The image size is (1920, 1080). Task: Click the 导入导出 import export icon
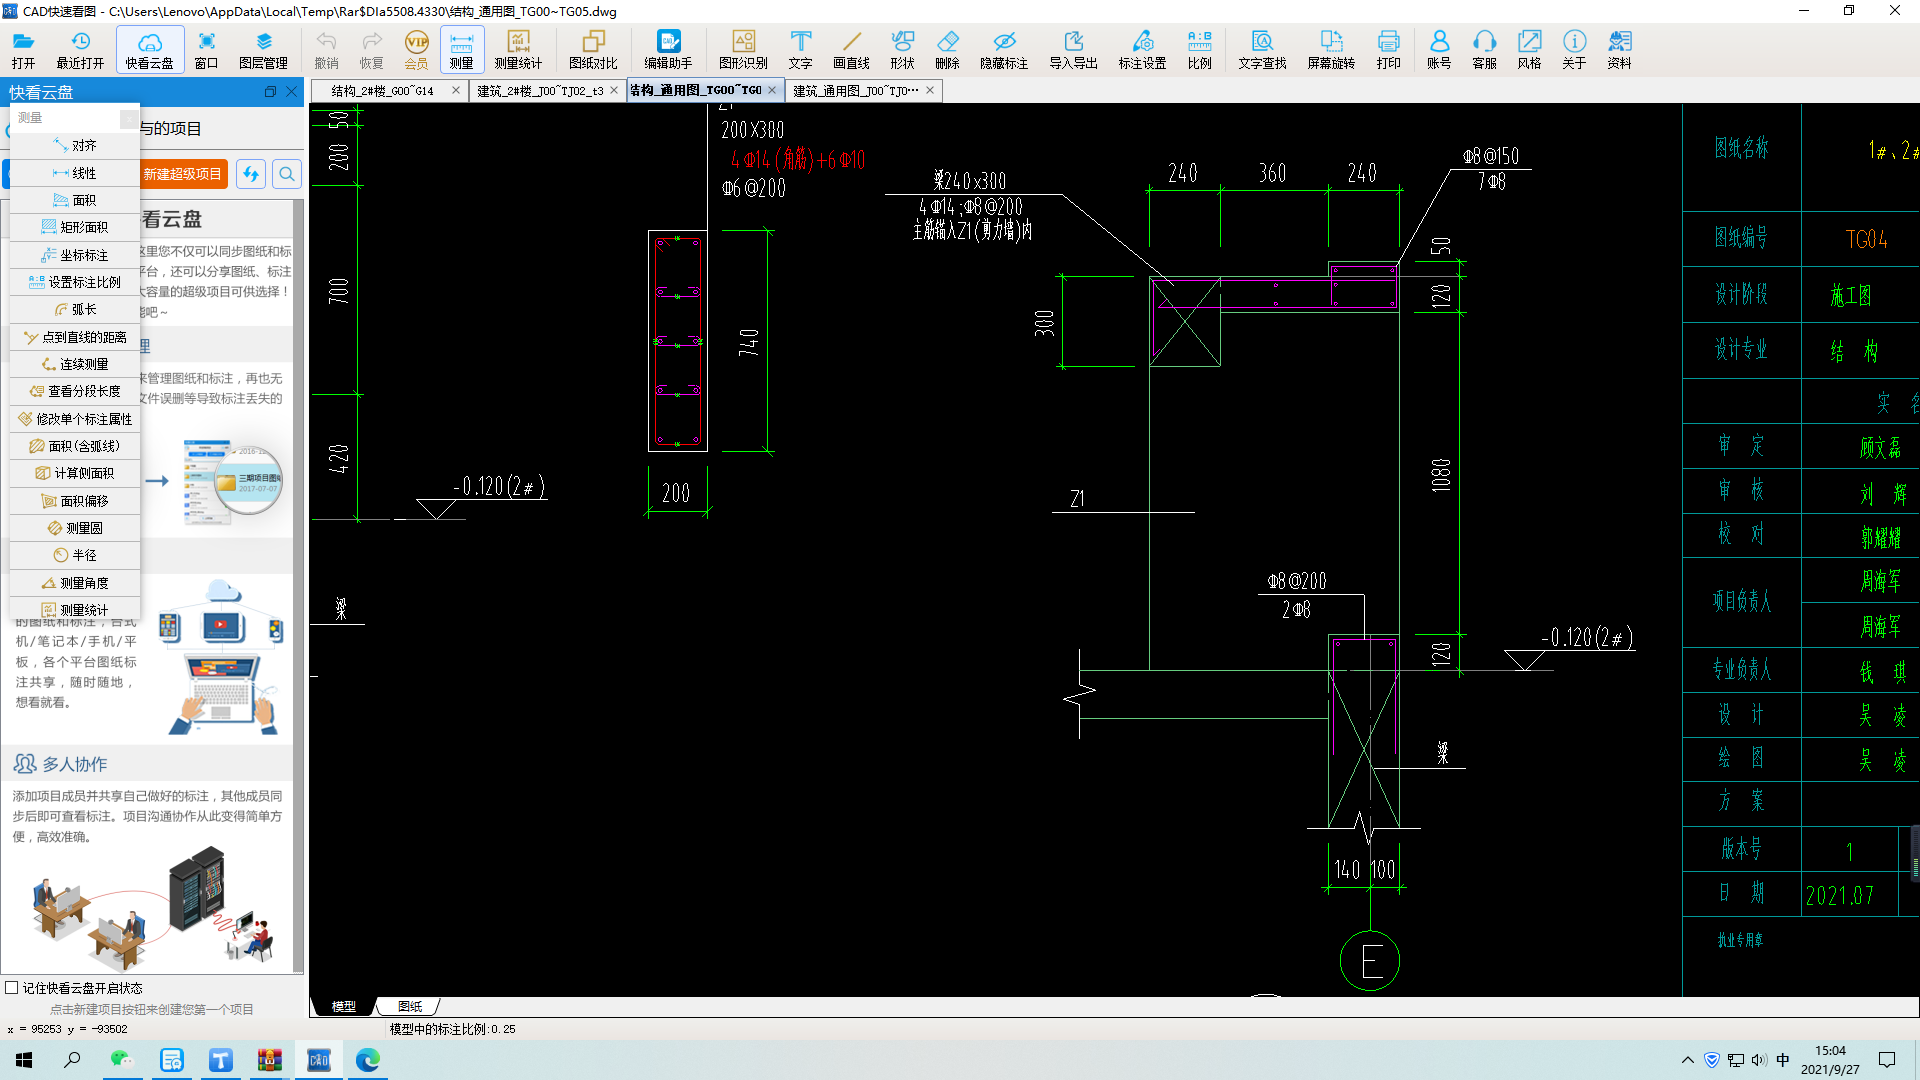coord(1073,49)
